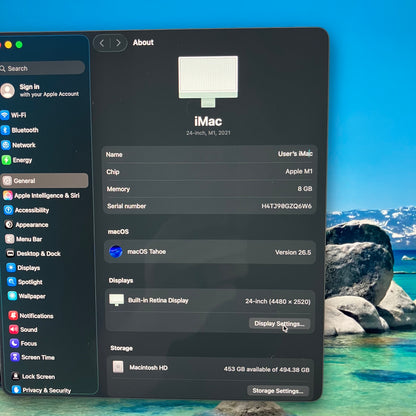Viewport: 416px width, 416px height.
Task: Open Apple Intelligence & Siri icon
Action: 8,195
